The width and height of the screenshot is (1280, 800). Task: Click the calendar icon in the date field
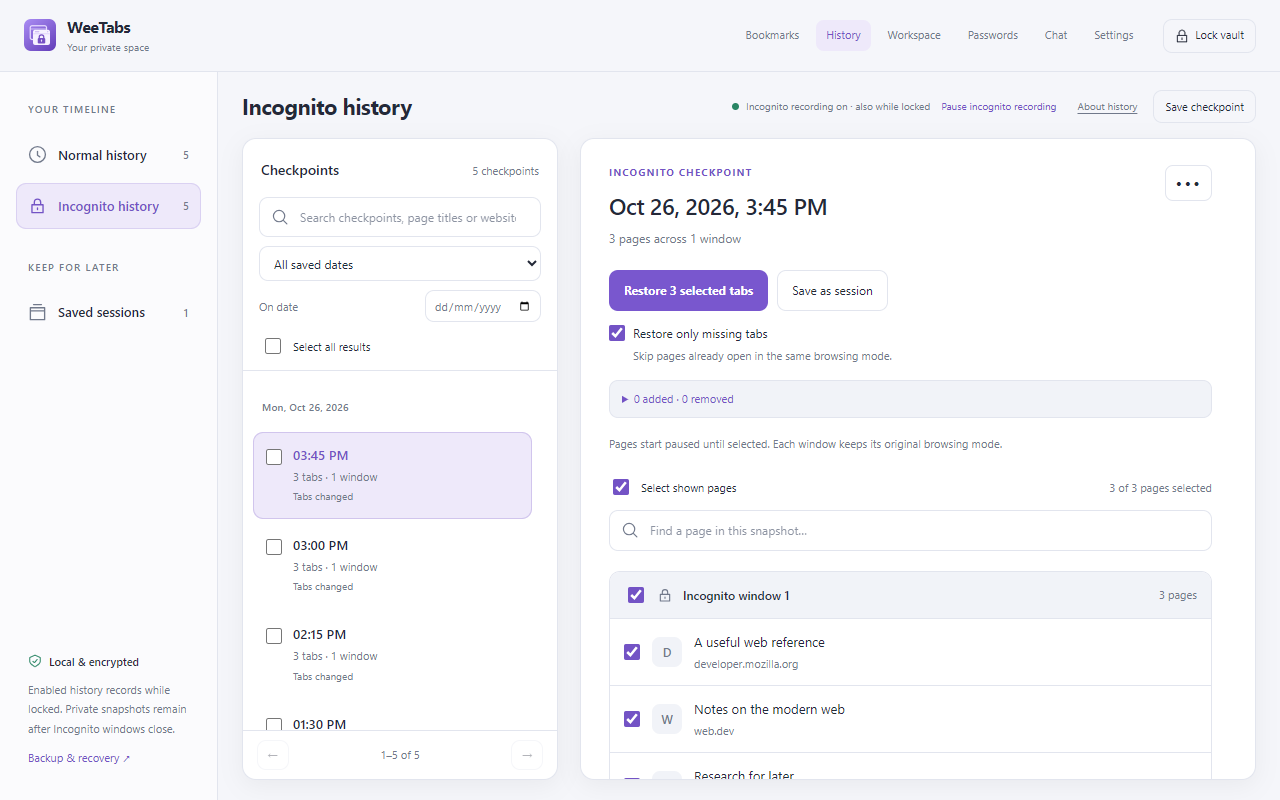[525, 307]
